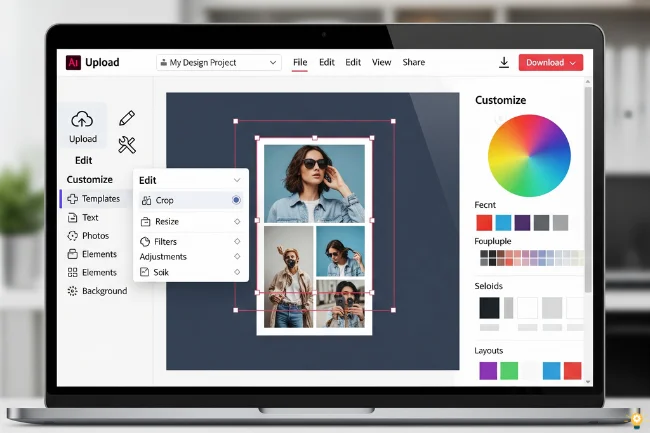Select the pencil edit tool

pyautogui.click(x=127, y=119)
